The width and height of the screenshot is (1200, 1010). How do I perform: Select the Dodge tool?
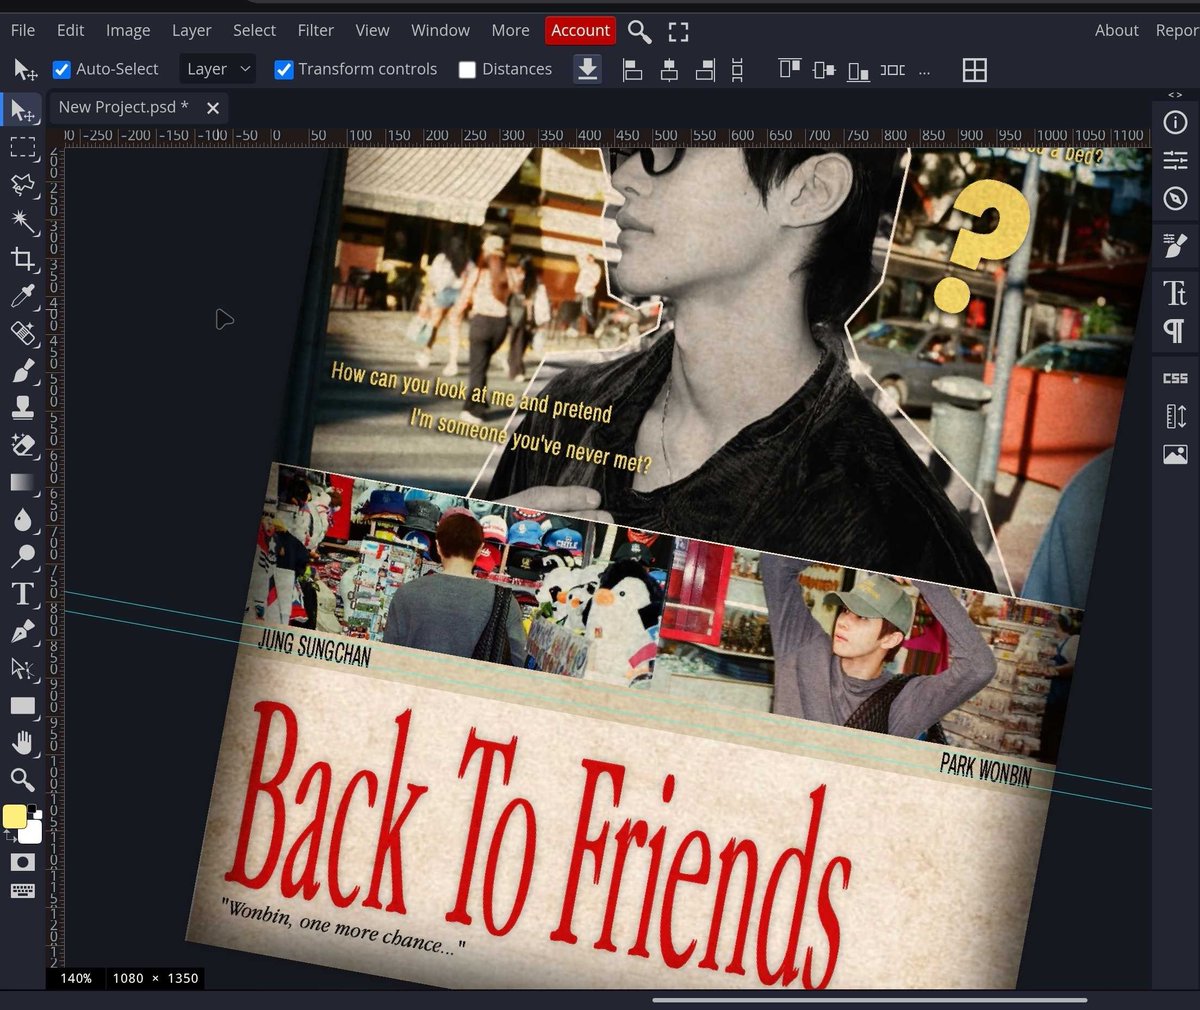point(23,556)
